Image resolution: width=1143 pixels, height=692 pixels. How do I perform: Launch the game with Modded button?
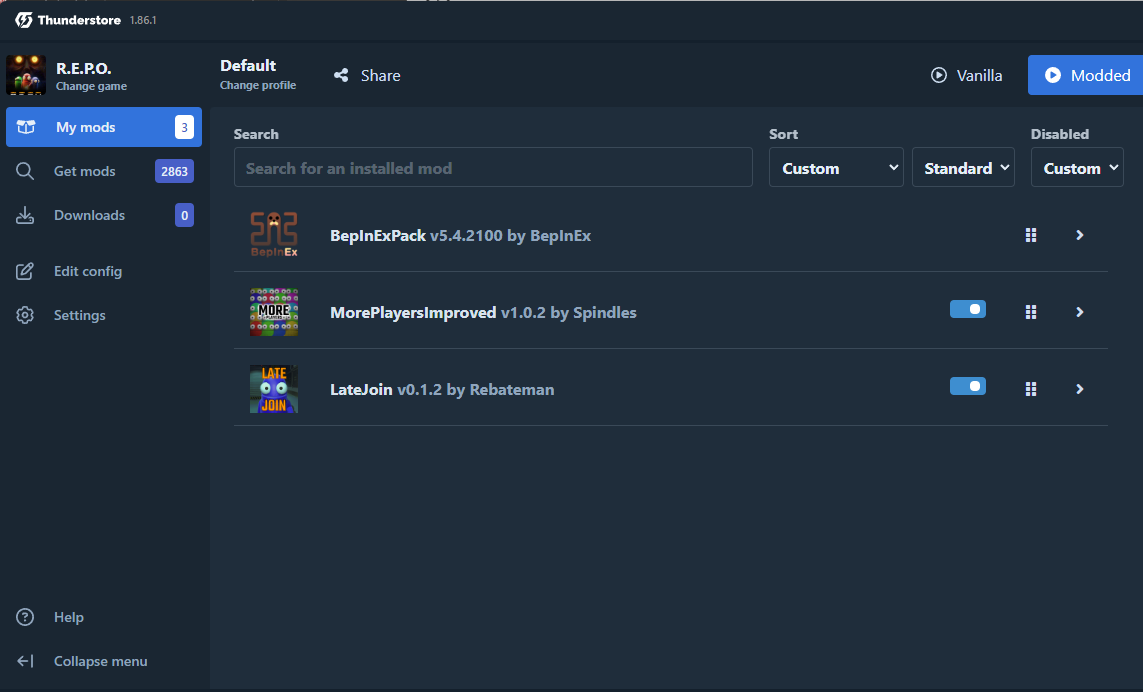1086,75
